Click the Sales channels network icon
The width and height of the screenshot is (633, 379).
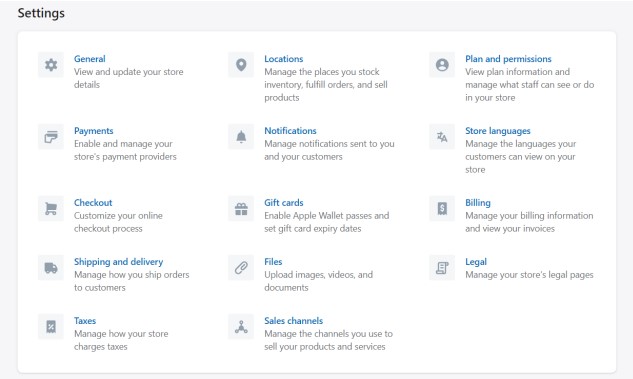(241, 327)
